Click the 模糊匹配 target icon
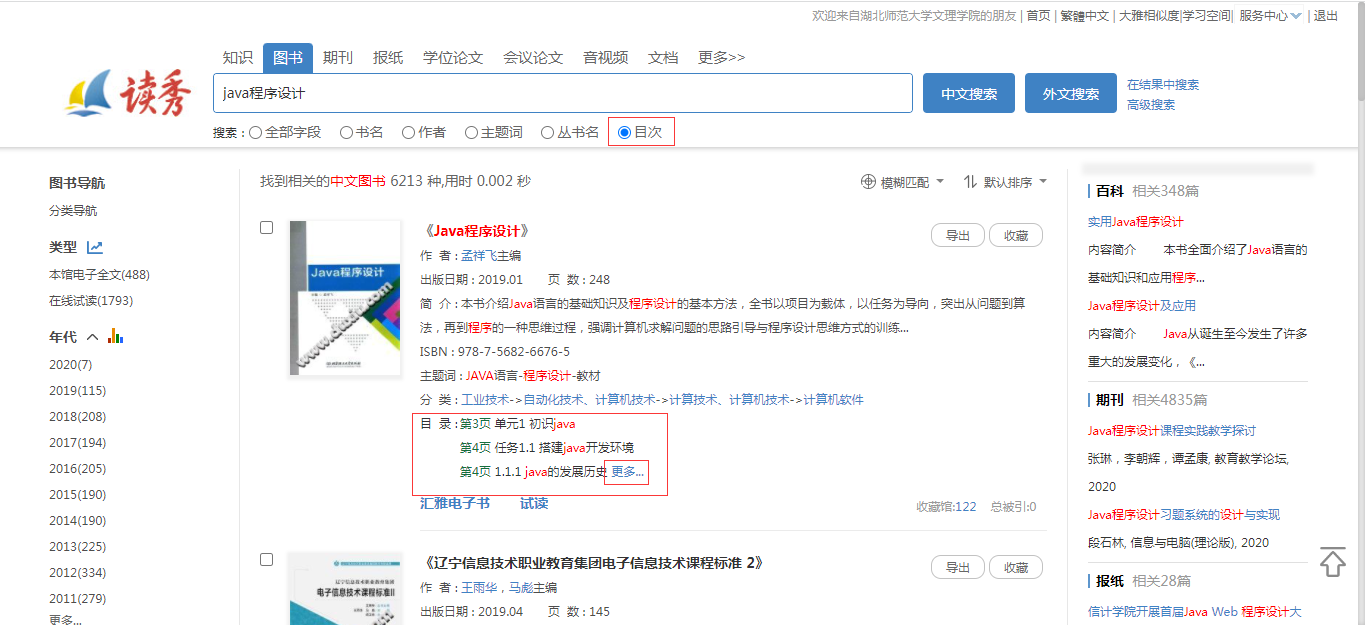The image size is (1365, 625). [x=868, y=182]
